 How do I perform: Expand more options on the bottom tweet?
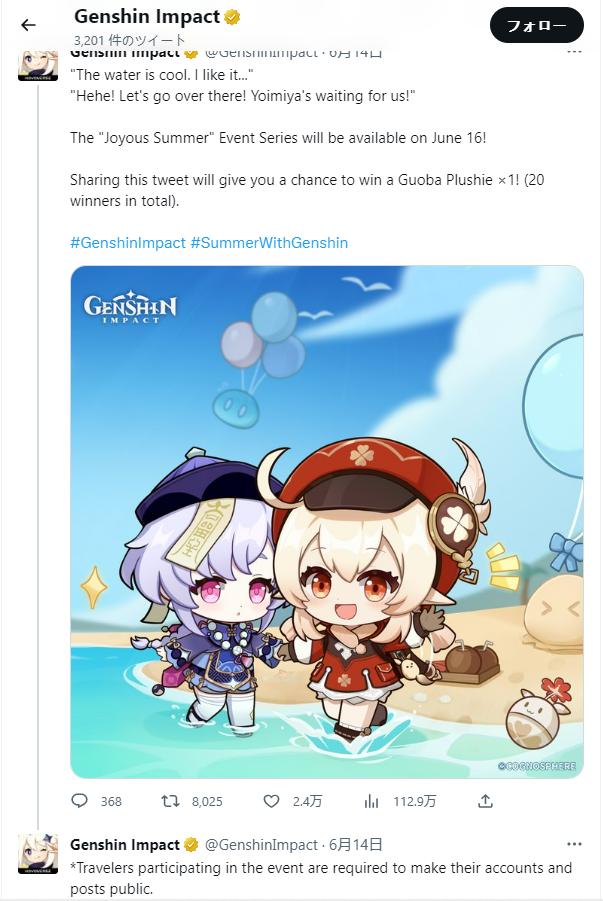click(x=574, y=844)
